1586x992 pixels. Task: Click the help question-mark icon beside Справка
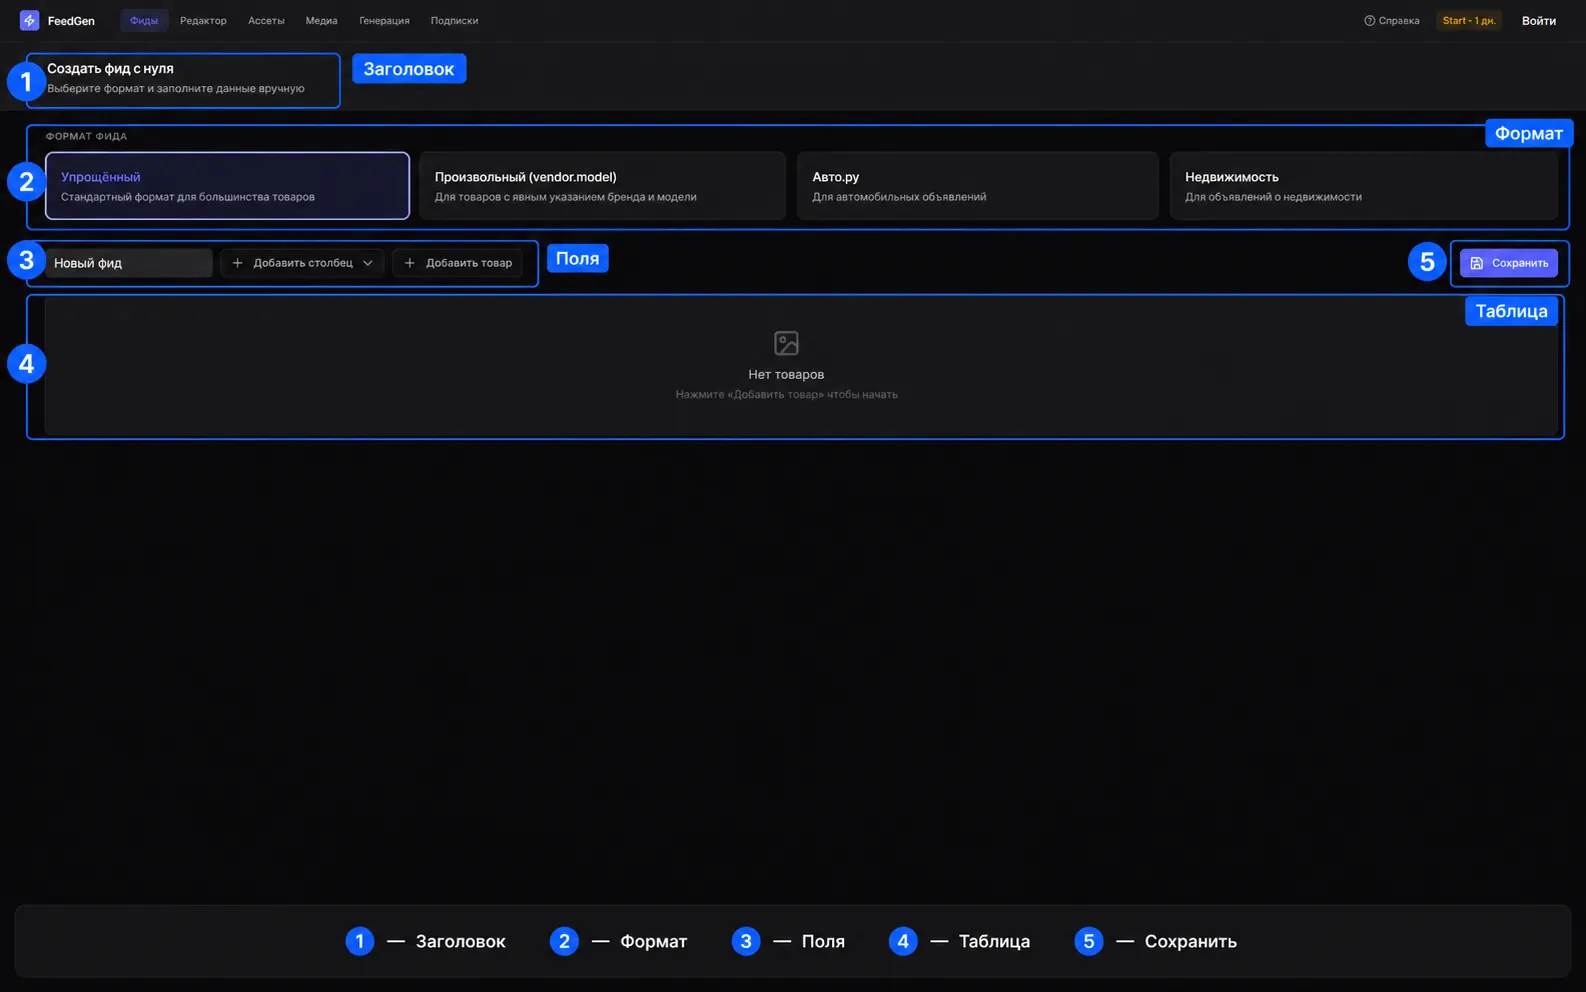tap(1369, 20)
